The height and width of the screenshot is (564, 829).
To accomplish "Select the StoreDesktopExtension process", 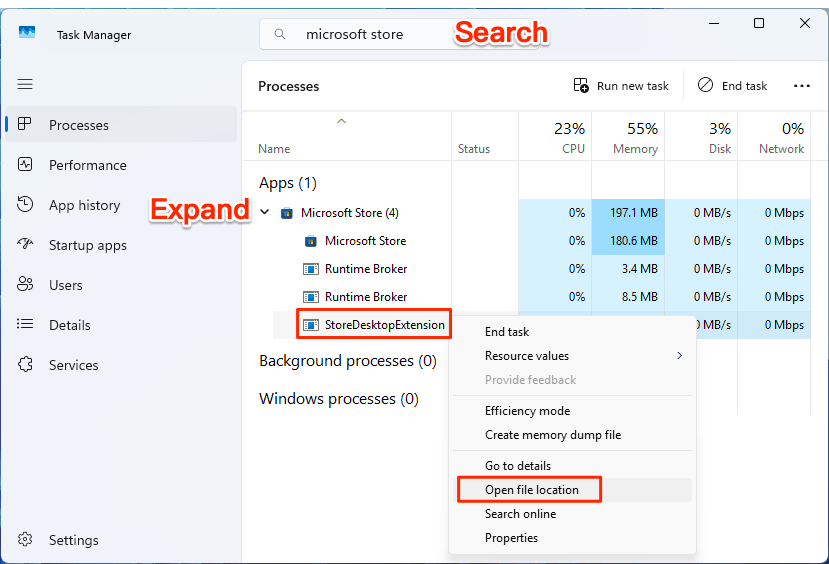I will [x=373, y=325].
